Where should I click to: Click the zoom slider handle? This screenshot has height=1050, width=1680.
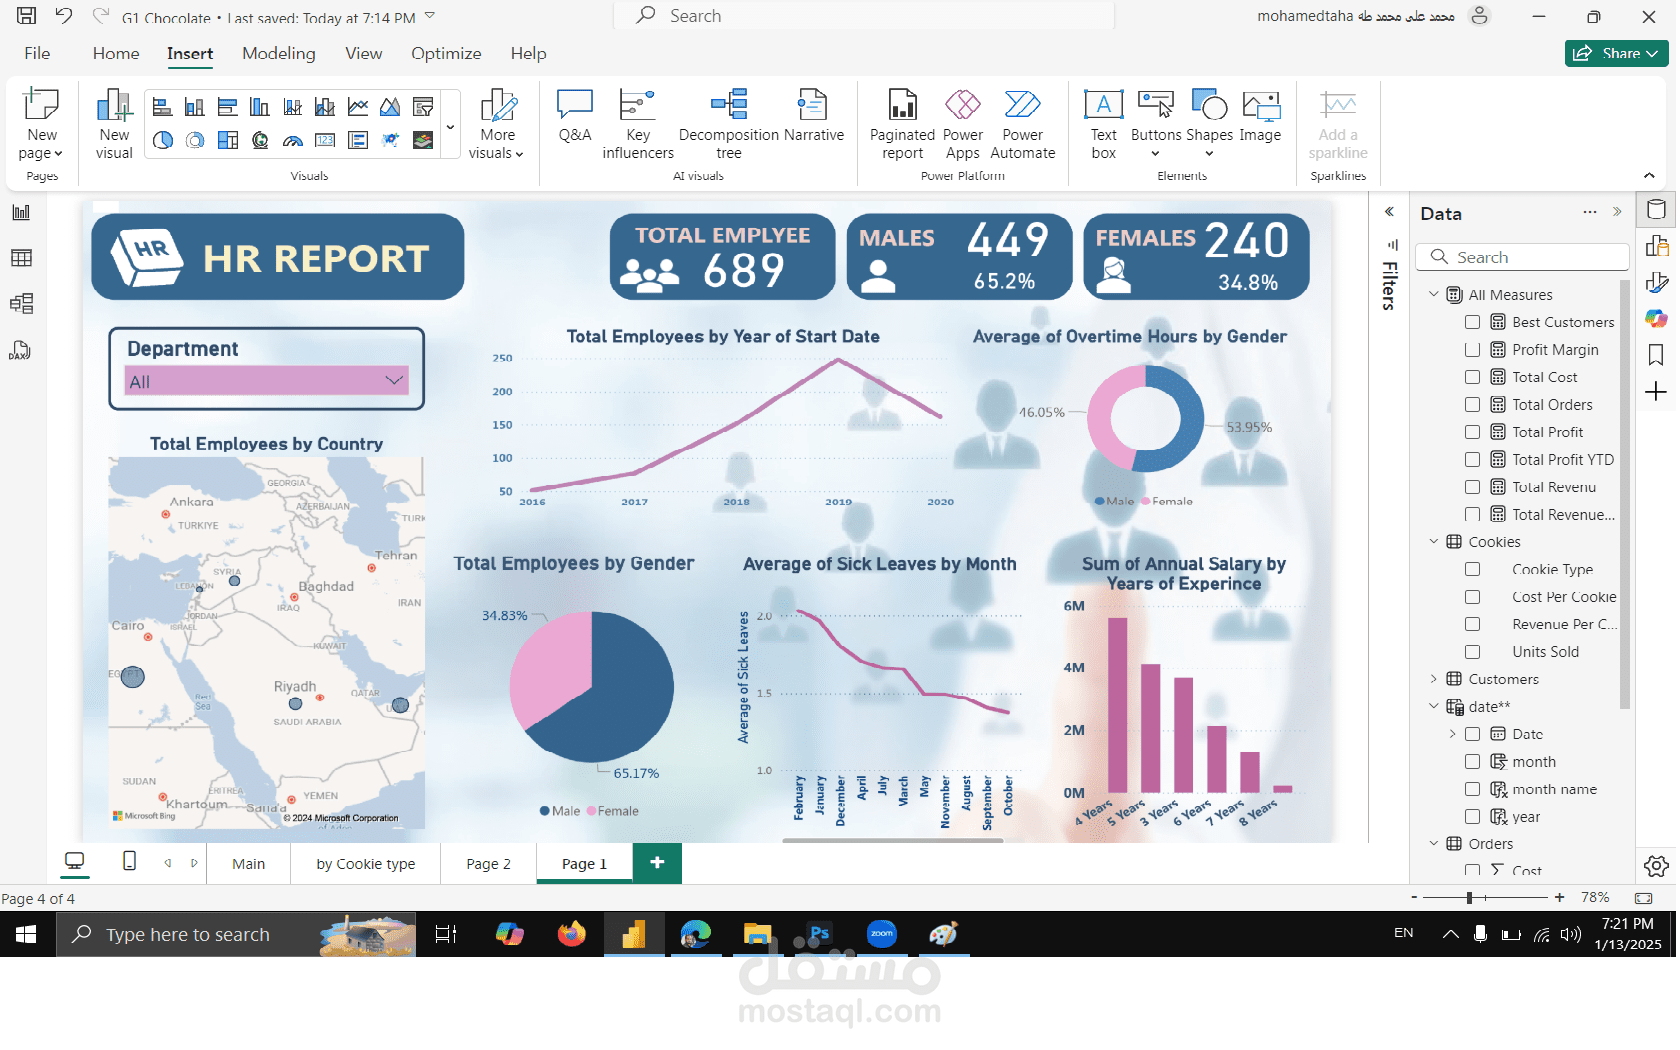tap(1469, 898)
